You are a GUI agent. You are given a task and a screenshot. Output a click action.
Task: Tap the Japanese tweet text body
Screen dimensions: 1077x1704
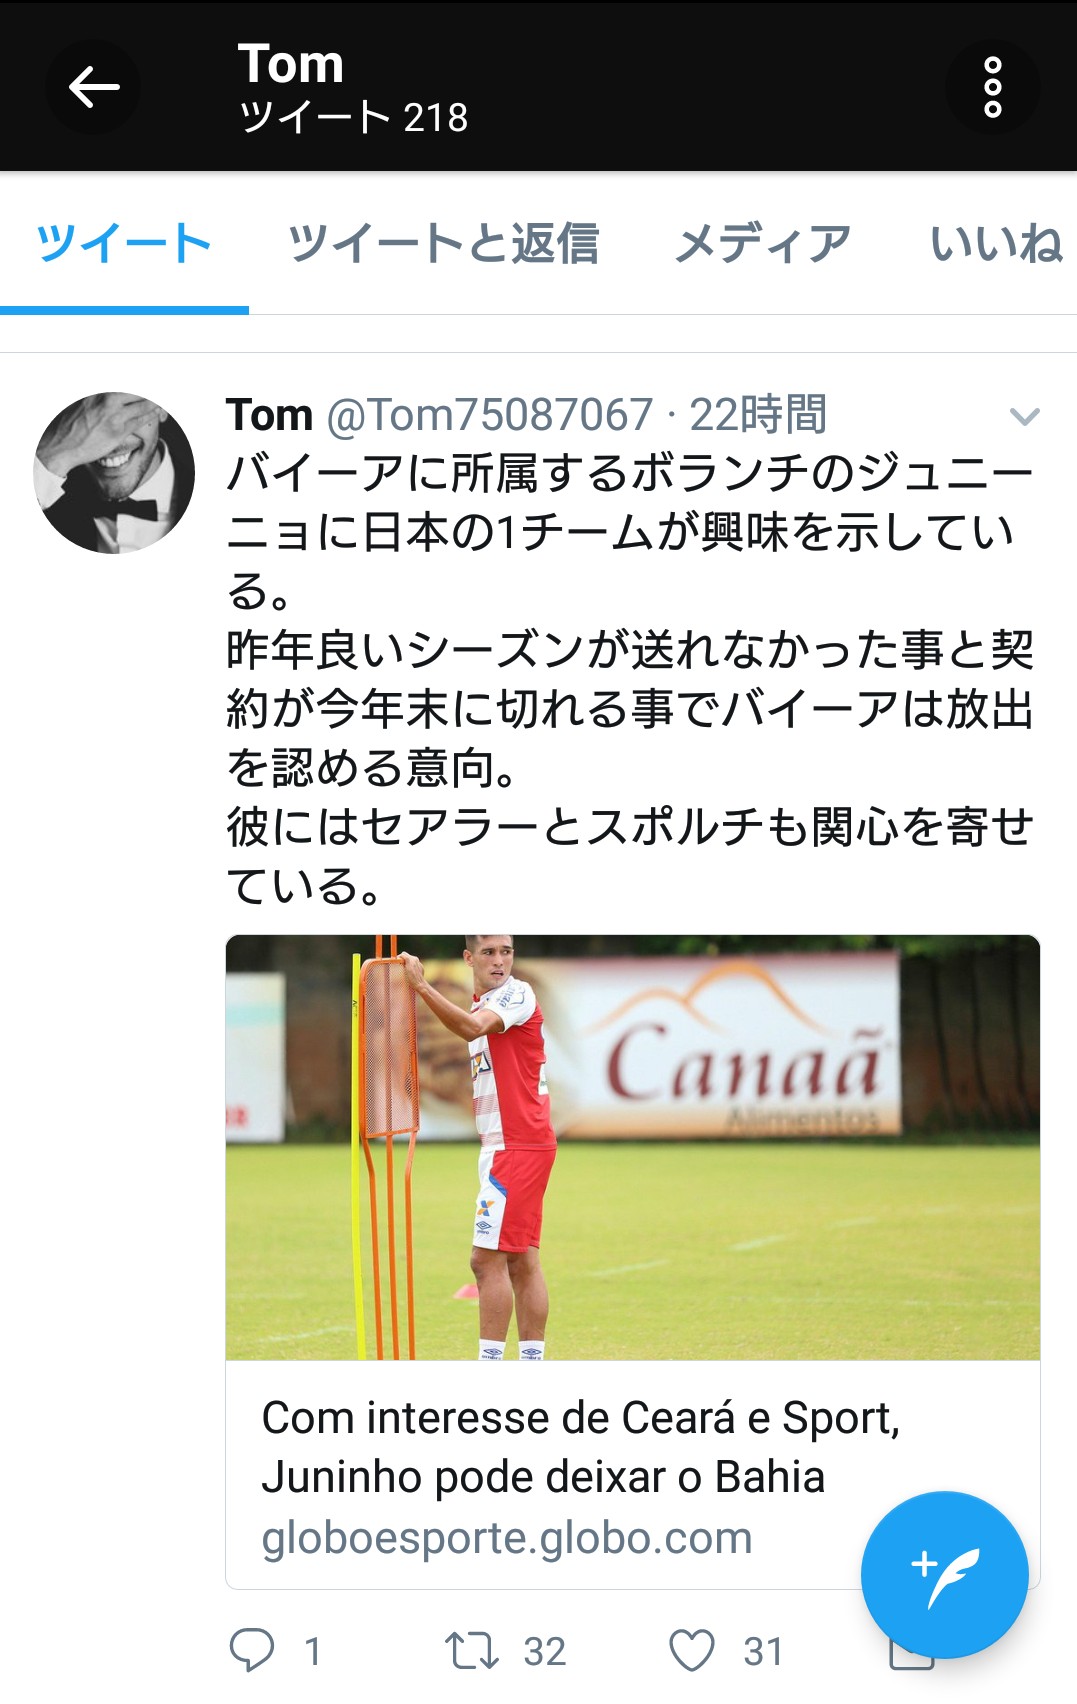pyautogui.click(x=630, y=680)
